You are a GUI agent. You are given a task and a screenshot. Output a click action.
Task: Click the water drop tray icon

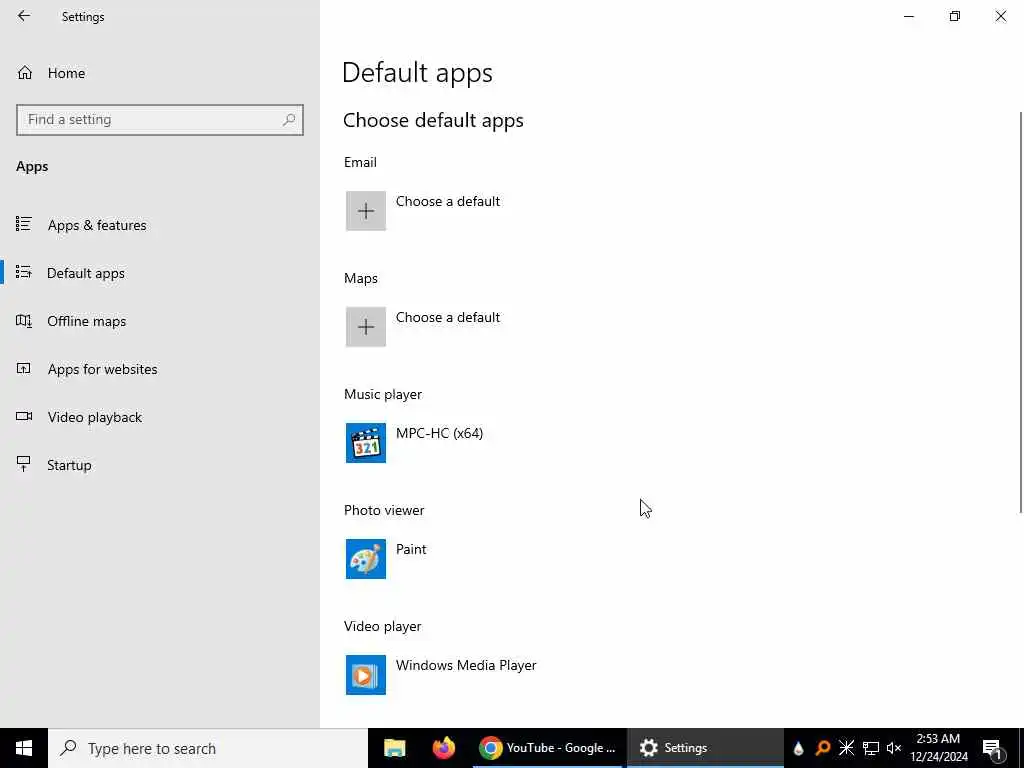(x=798, y=748)
